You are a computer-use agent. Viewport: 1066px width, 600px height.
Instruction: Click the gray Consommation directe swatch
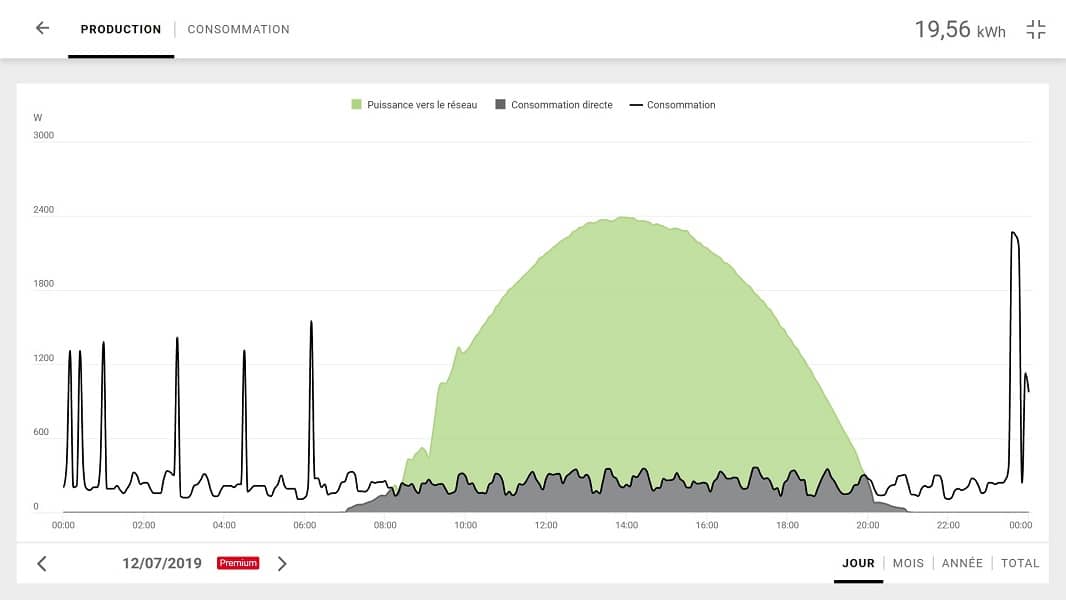[x=500, y=105]
